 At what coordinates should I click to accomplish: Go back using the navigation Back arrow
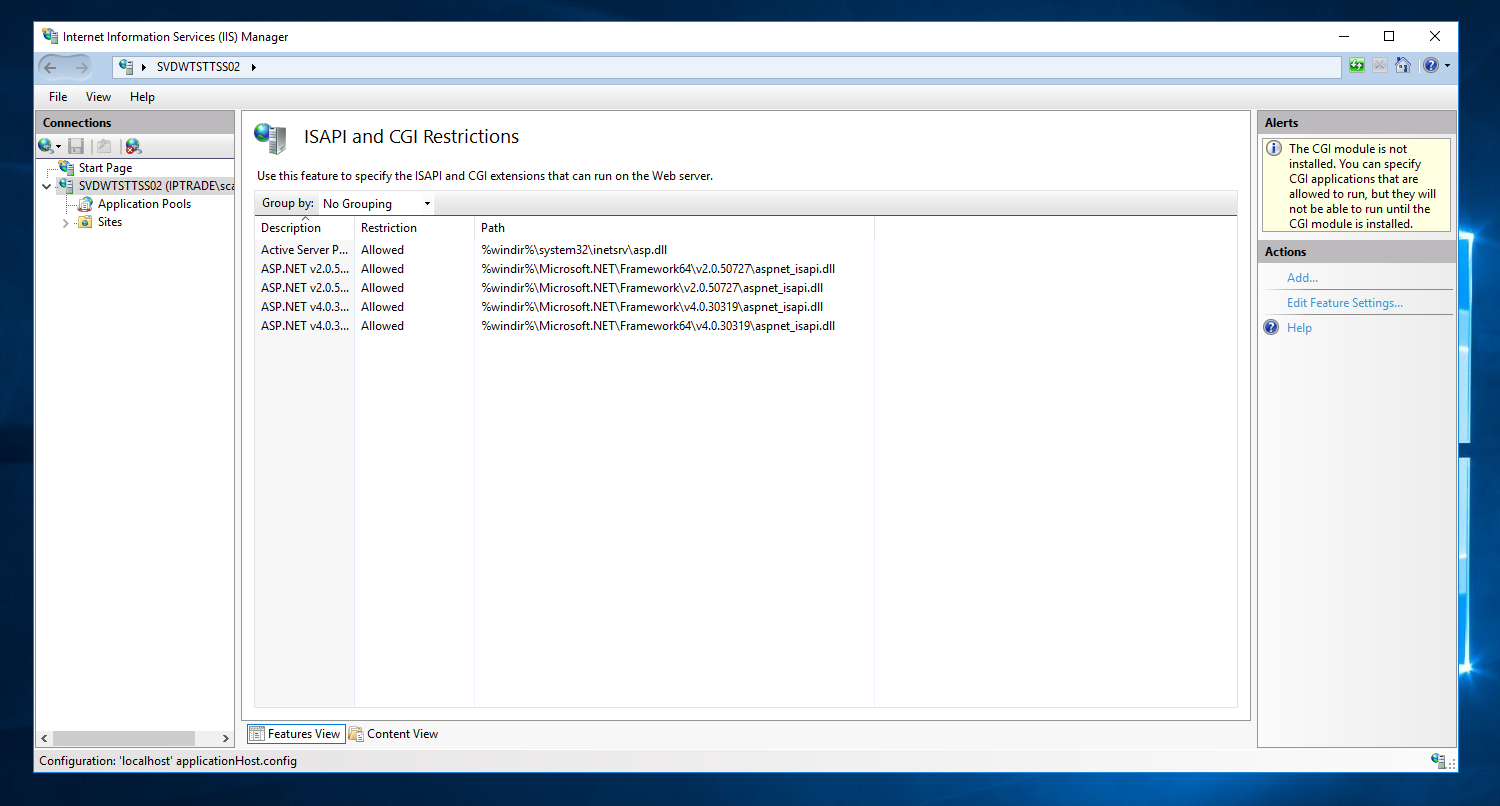(50, 67)
